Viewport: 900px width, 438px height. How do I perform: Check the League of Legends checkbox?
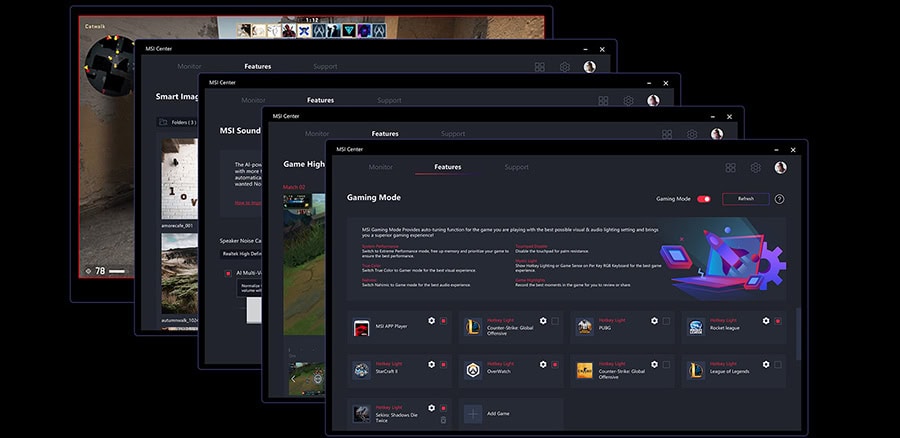coord(778,365)
